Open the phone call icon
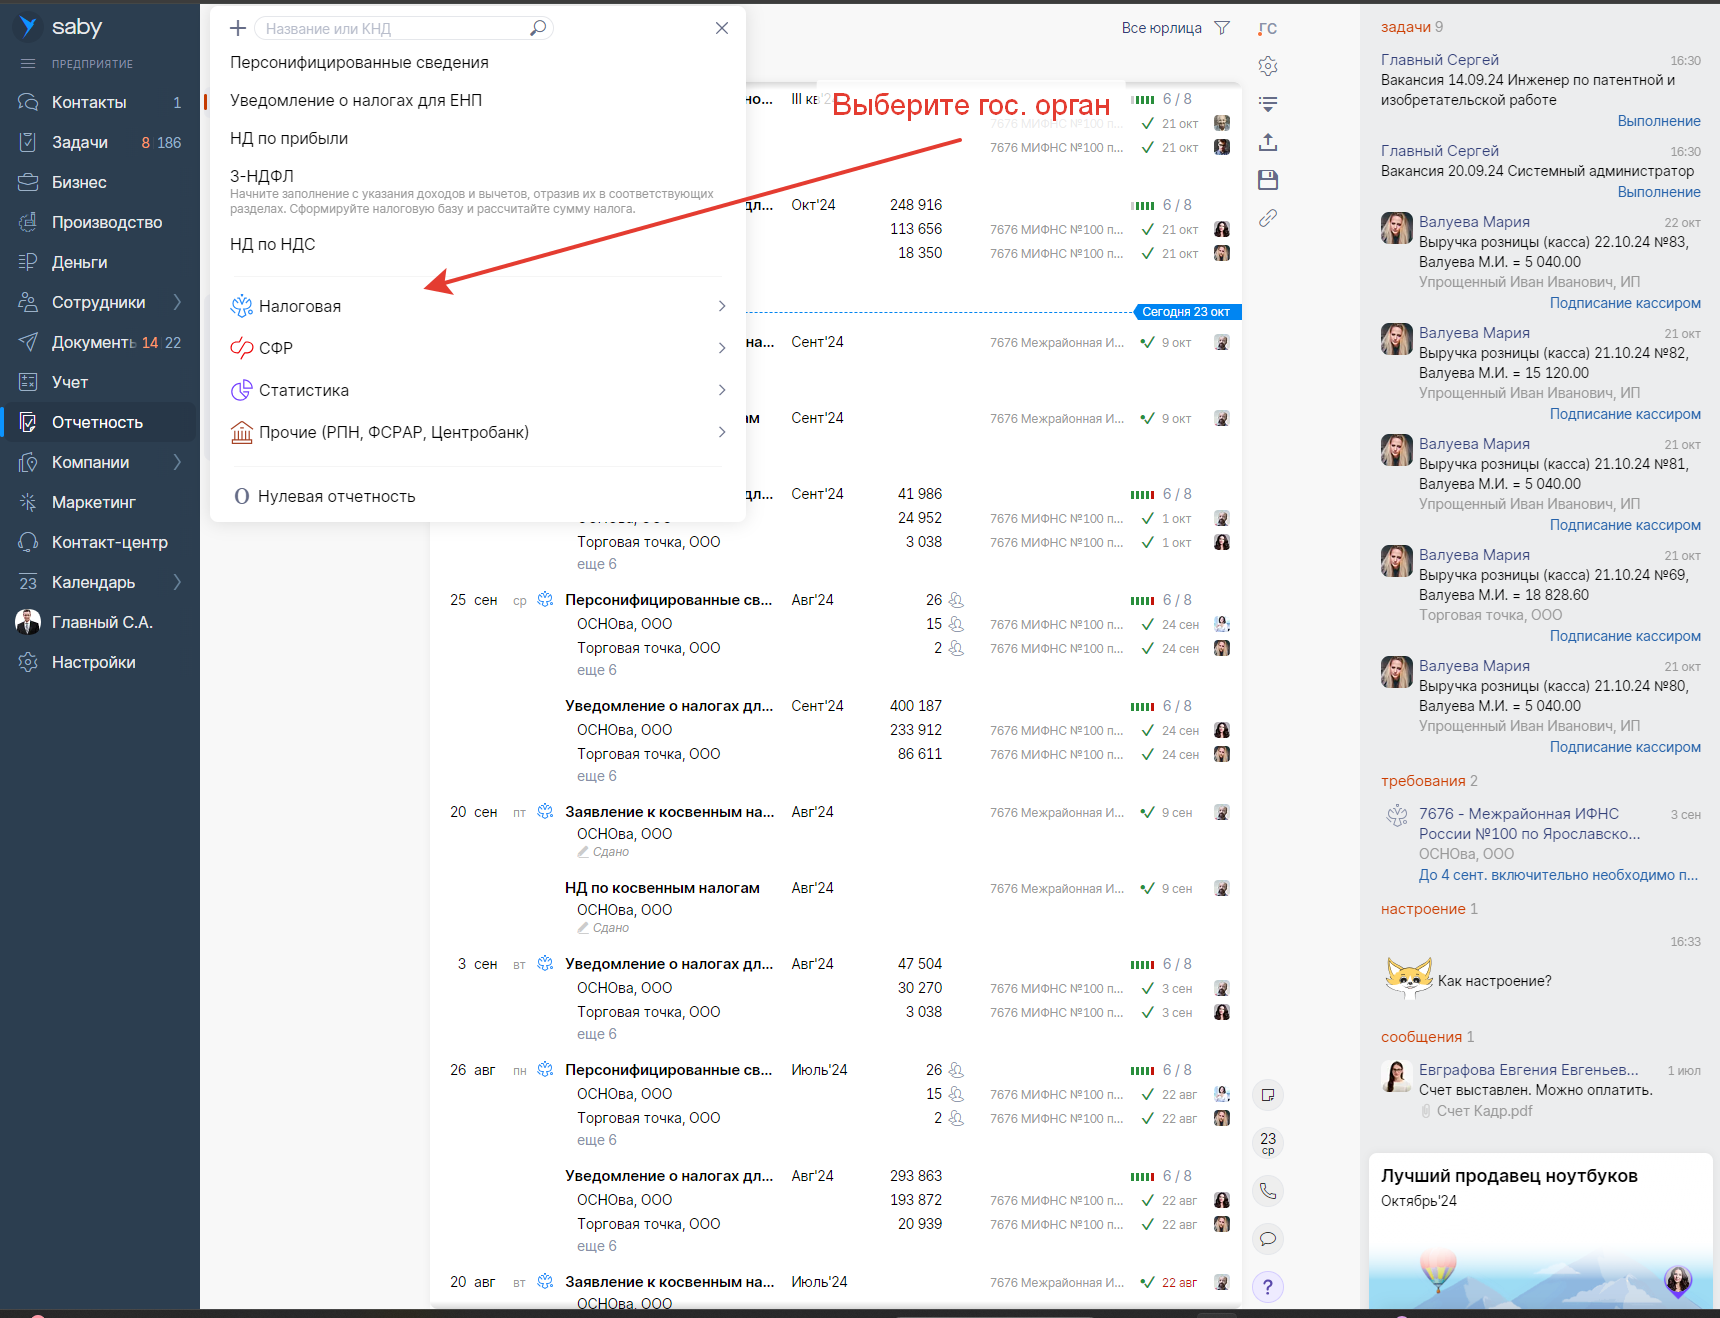Viewport: 1720px width, 1318px height. tap(1268, 1191)
